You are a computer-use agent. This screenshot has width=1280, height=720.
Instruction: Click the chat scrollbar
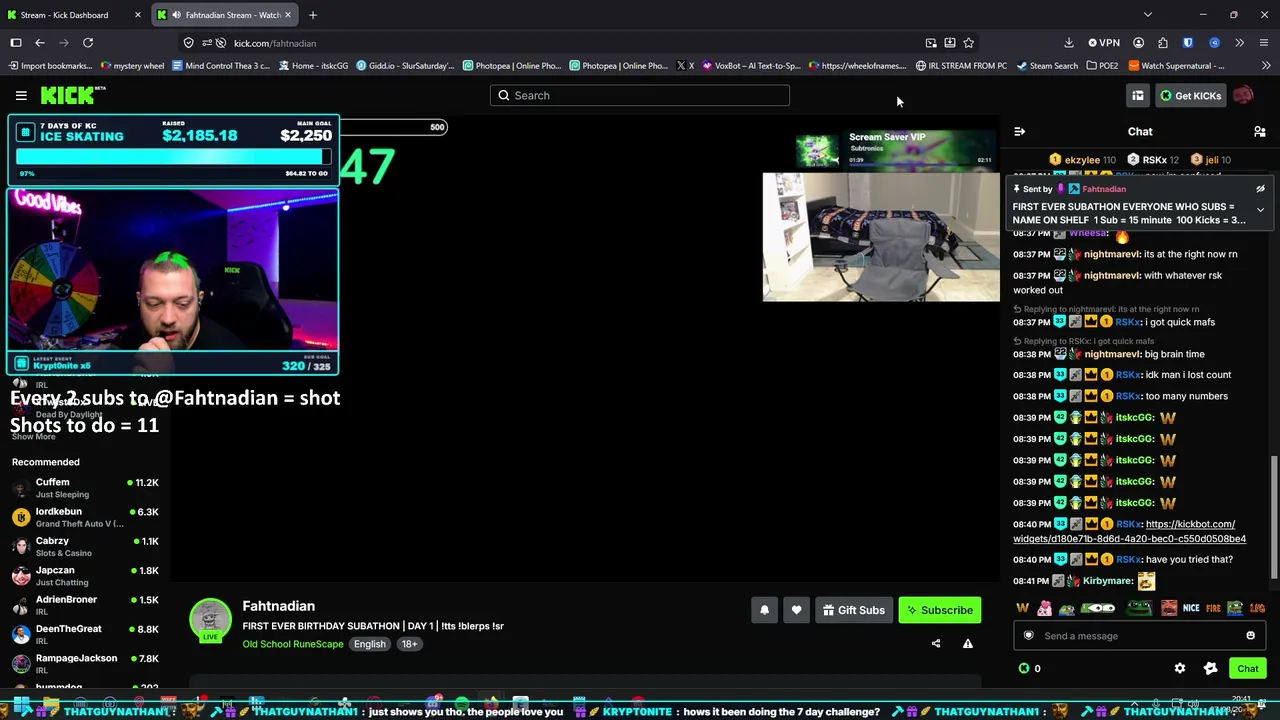[1274, 518]
